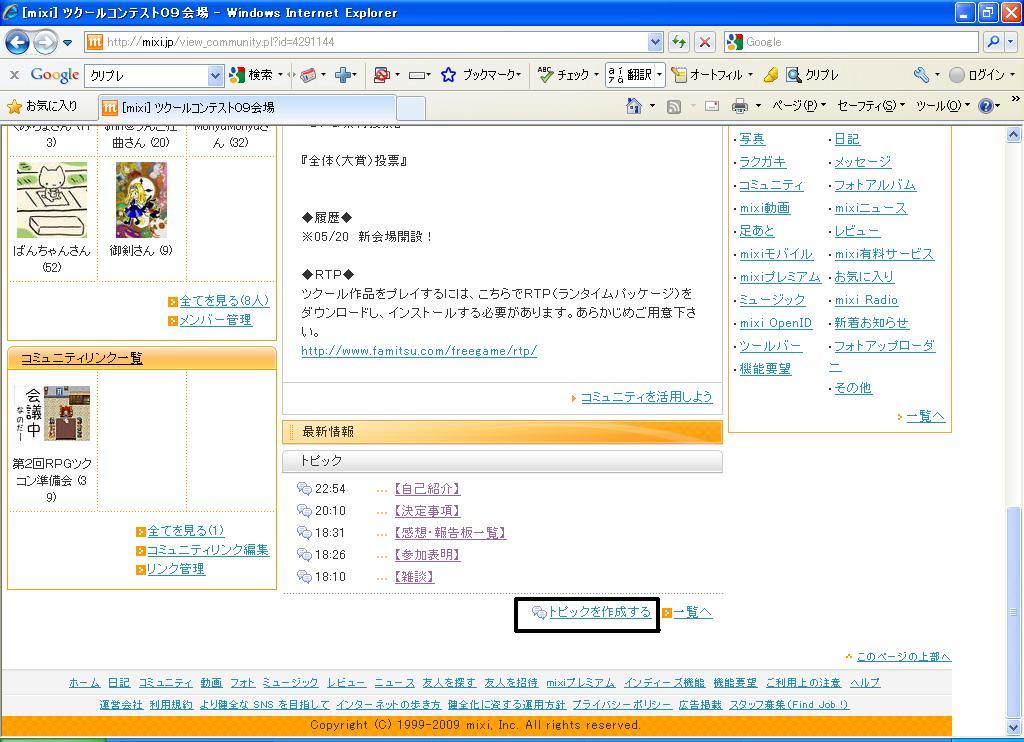Open Google Toolbar bookmarks star
The width and height of the screenshot is (1024, 742).
click(x=449, y=75)
